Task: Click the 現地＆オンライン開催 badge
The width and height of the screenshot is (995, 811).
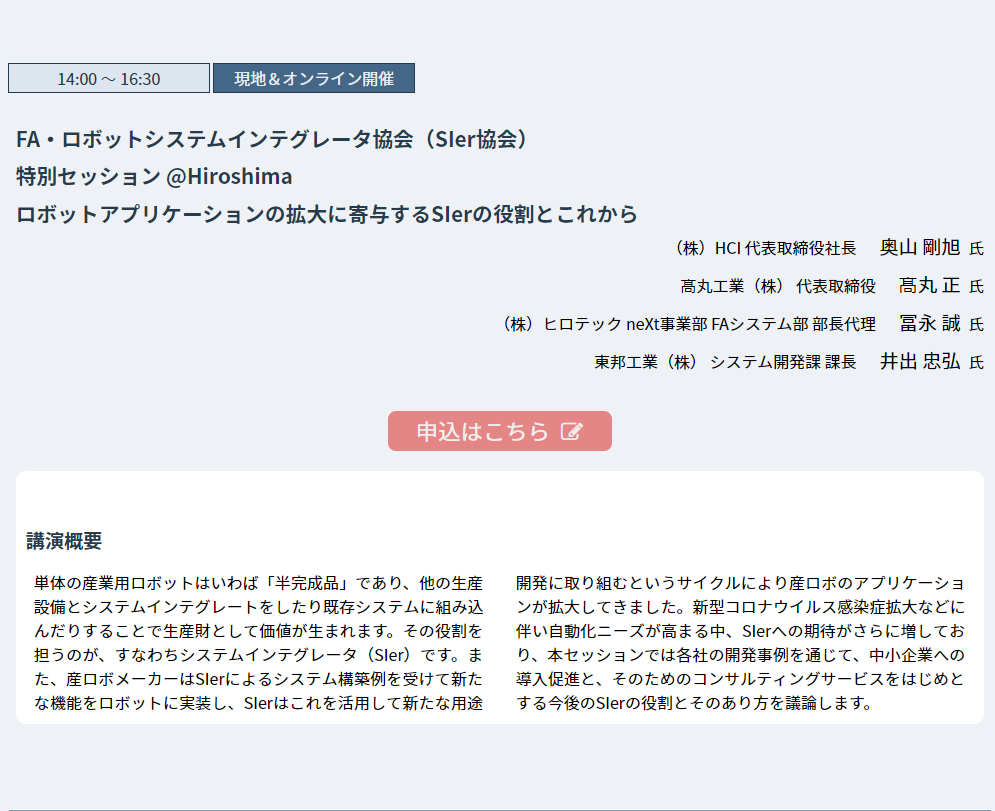Action: pyautogui.click(x=314, y=78)
